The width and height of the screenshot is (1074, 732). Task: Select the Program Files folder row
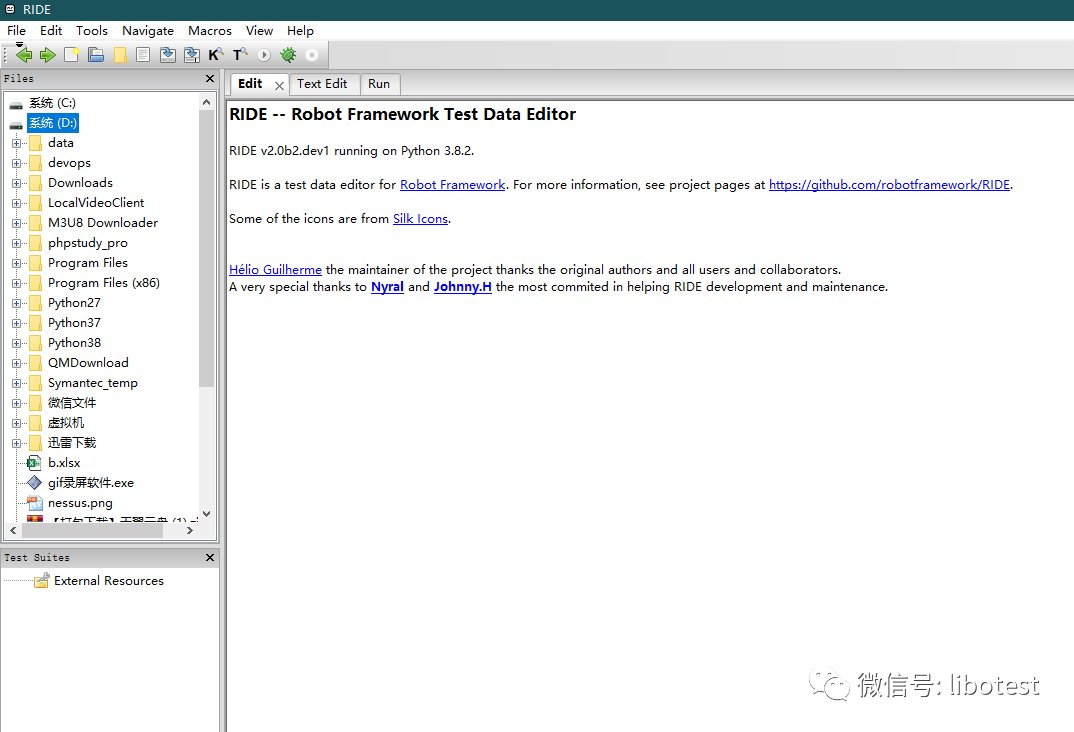pos(88,263)
